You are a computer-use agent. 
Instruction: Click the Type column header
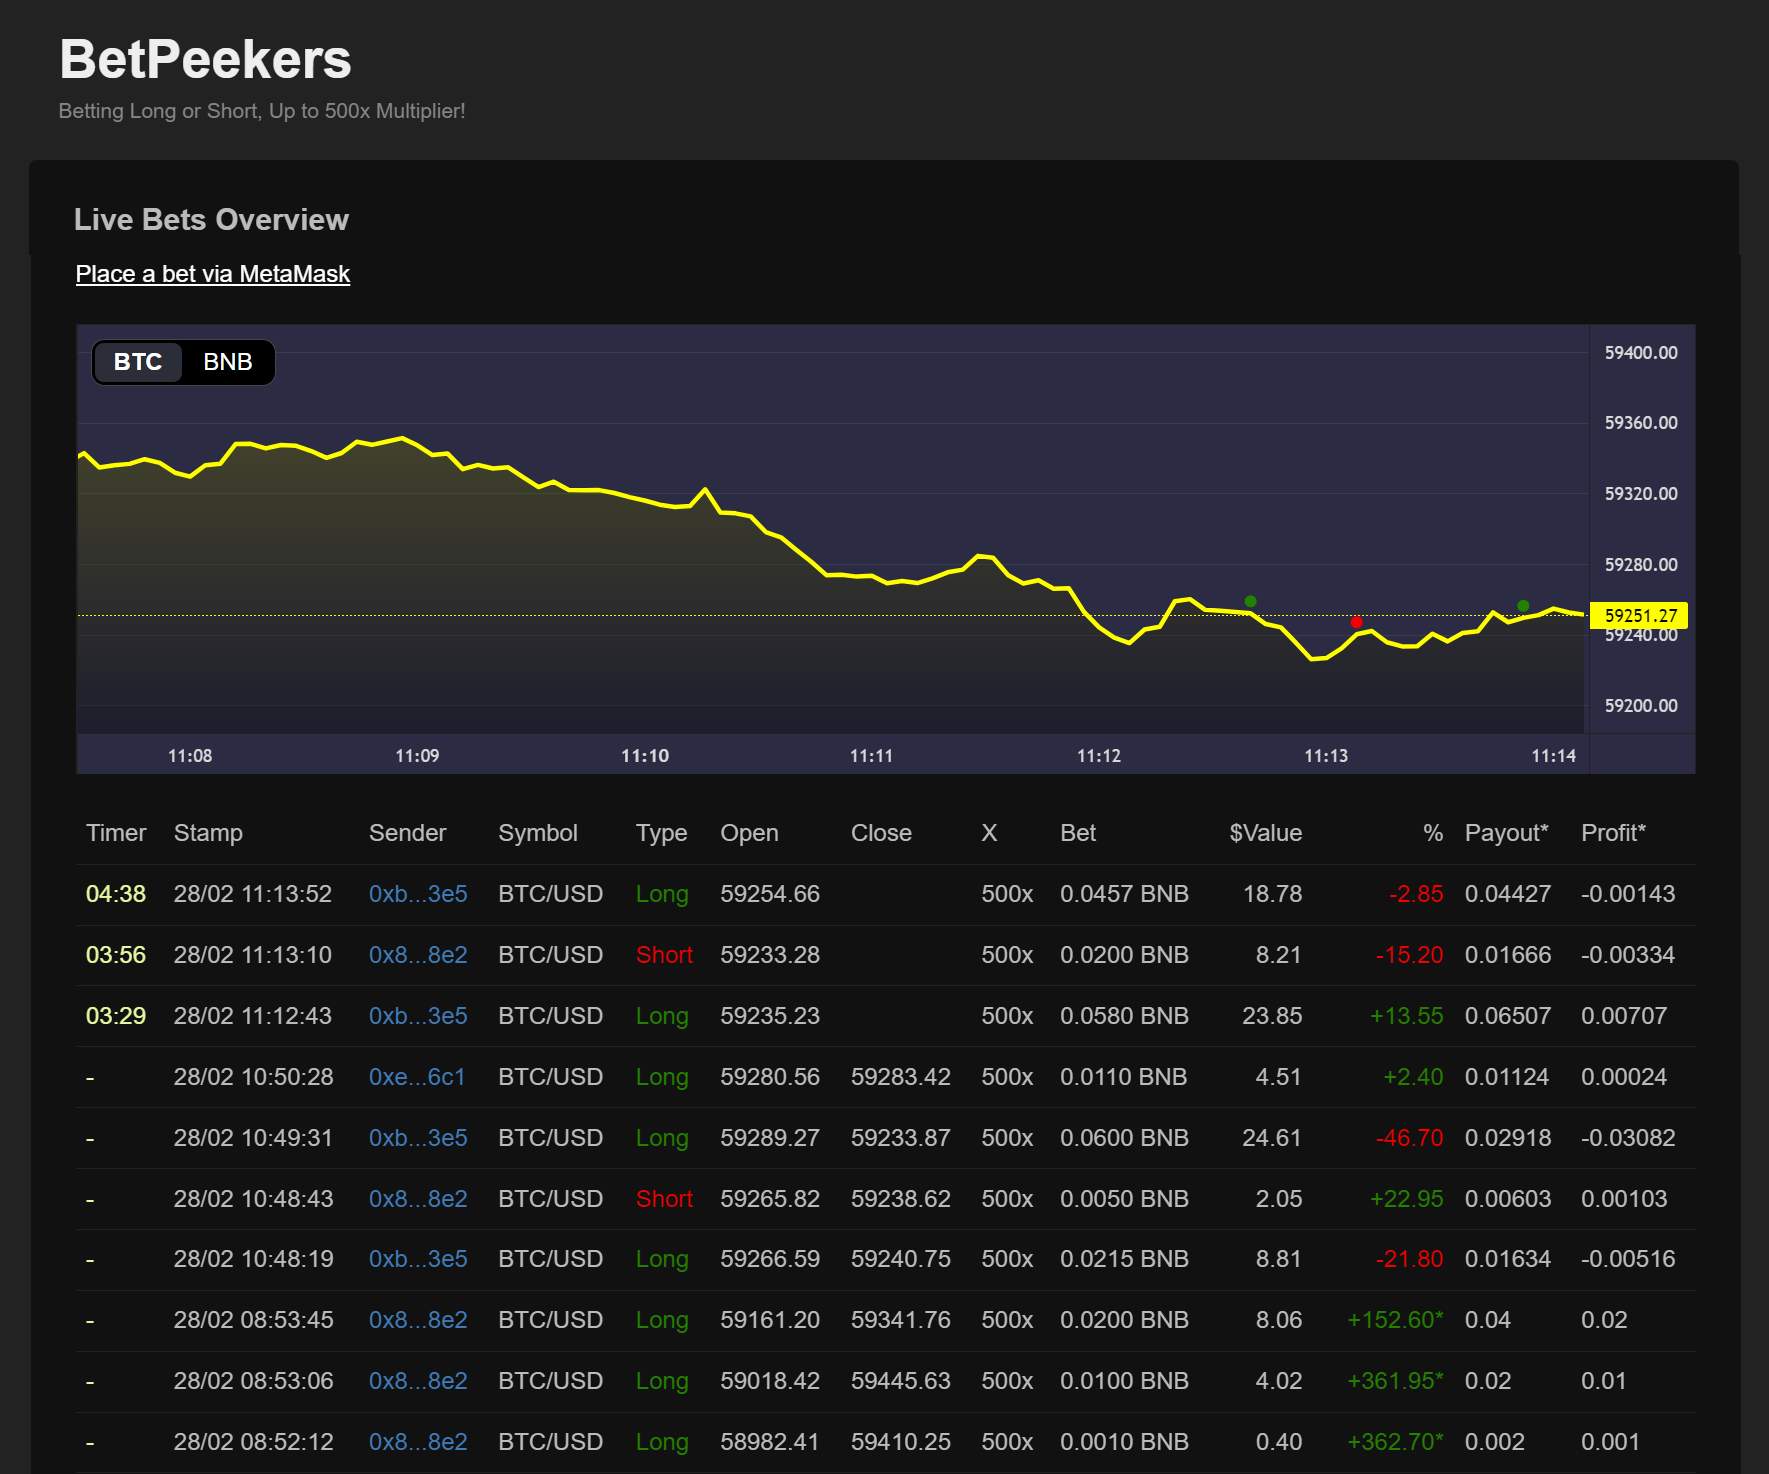click(x=662, y=833)
